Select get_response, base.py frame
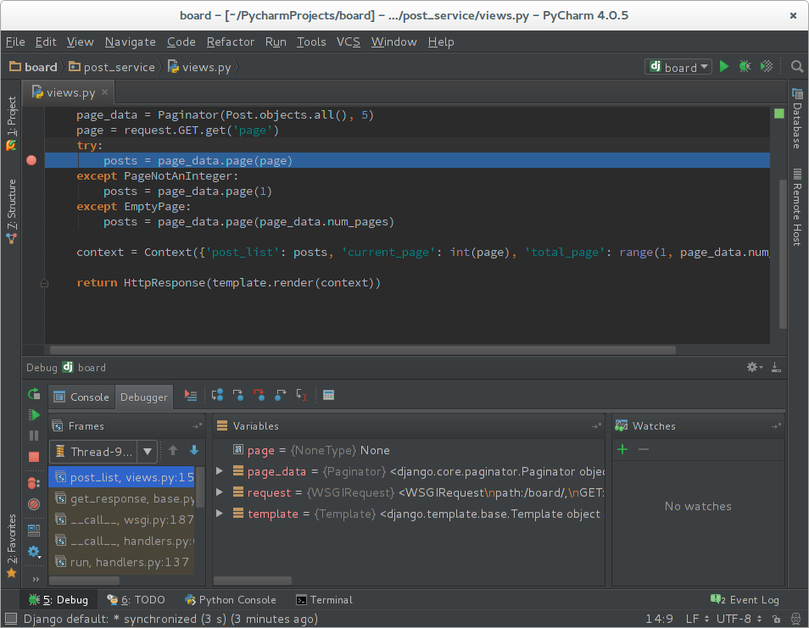 (x=122, y=498)
